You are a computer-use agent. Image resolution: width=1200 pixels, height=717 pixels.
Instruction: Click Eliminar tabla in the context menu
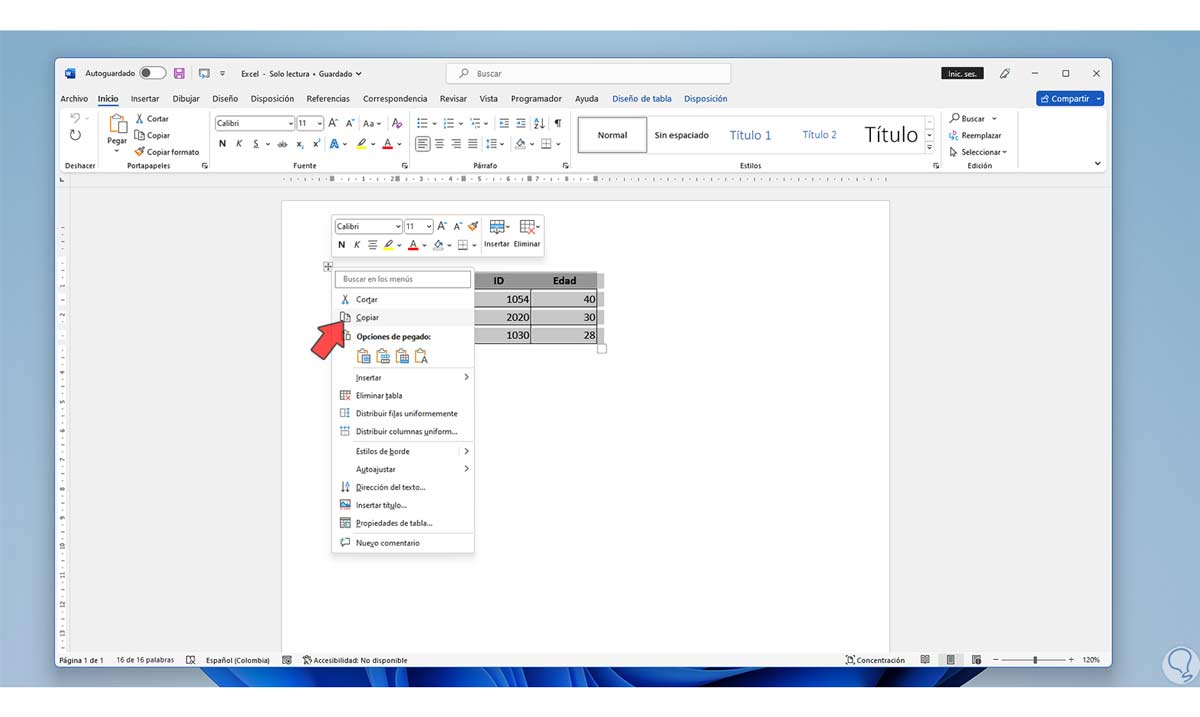tap(403, 395)
